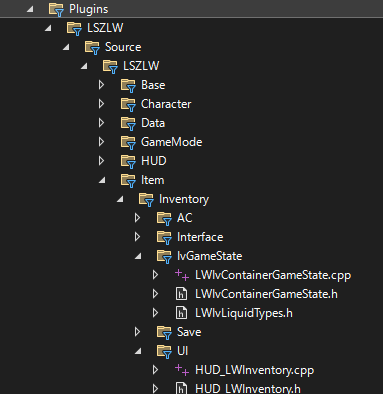Image resolution: width=383 pixels, height=394 pixels.
Task: Select the Interface label
Action: pyautogui.click(x=200, y=237)
